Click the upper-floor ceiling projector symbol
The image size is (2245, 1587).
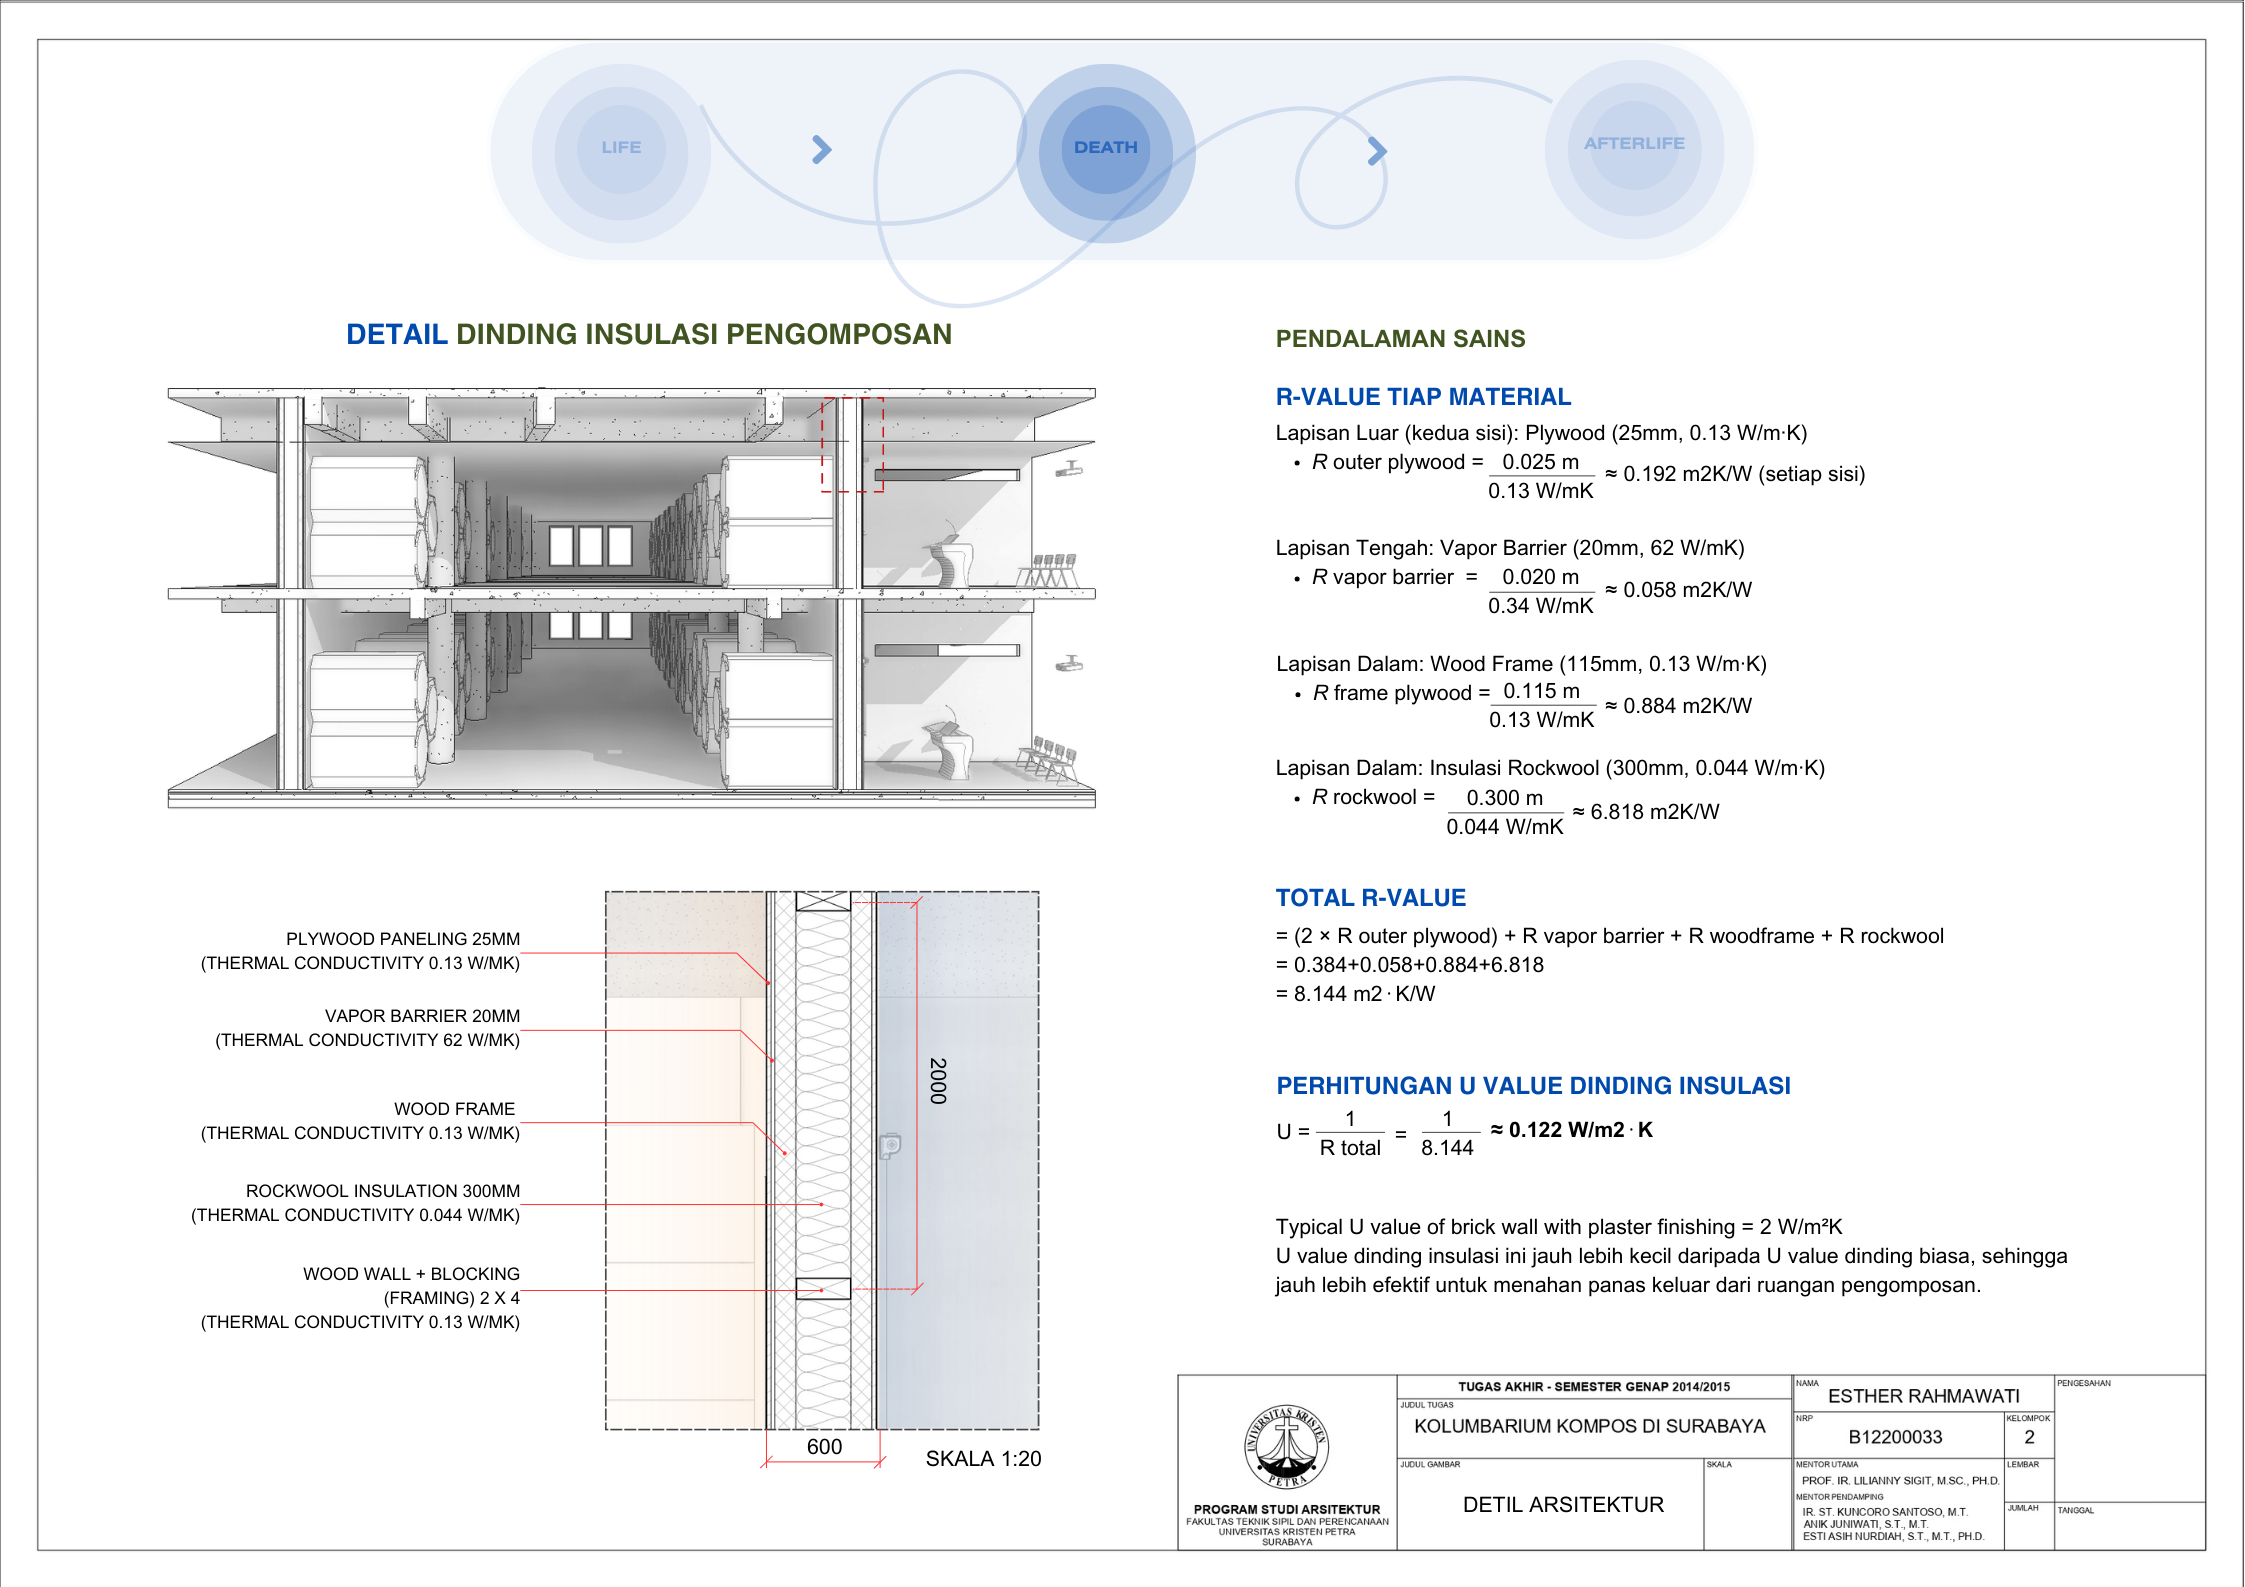[x=1070, y=468]
